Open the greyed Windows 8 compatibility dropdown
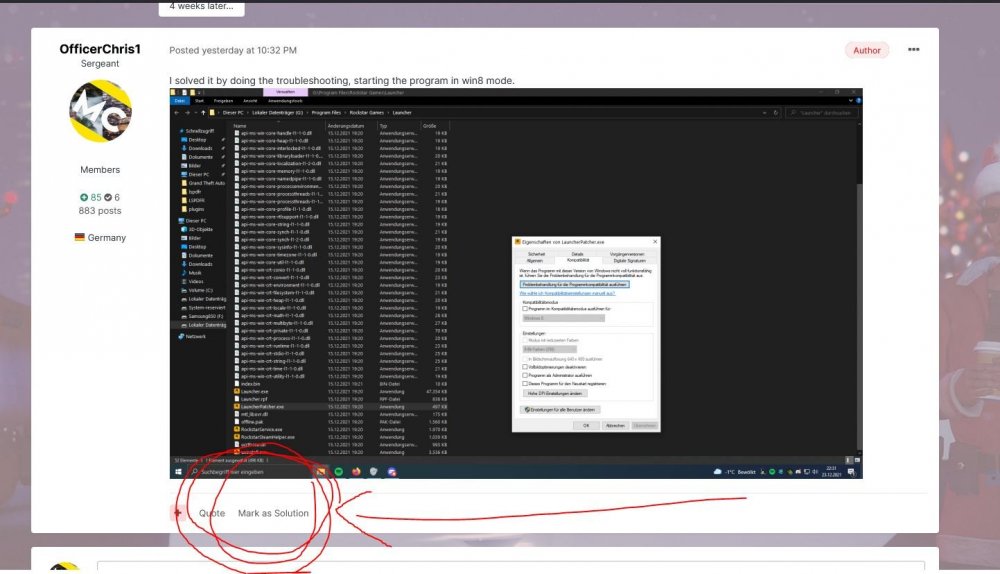 563,318
